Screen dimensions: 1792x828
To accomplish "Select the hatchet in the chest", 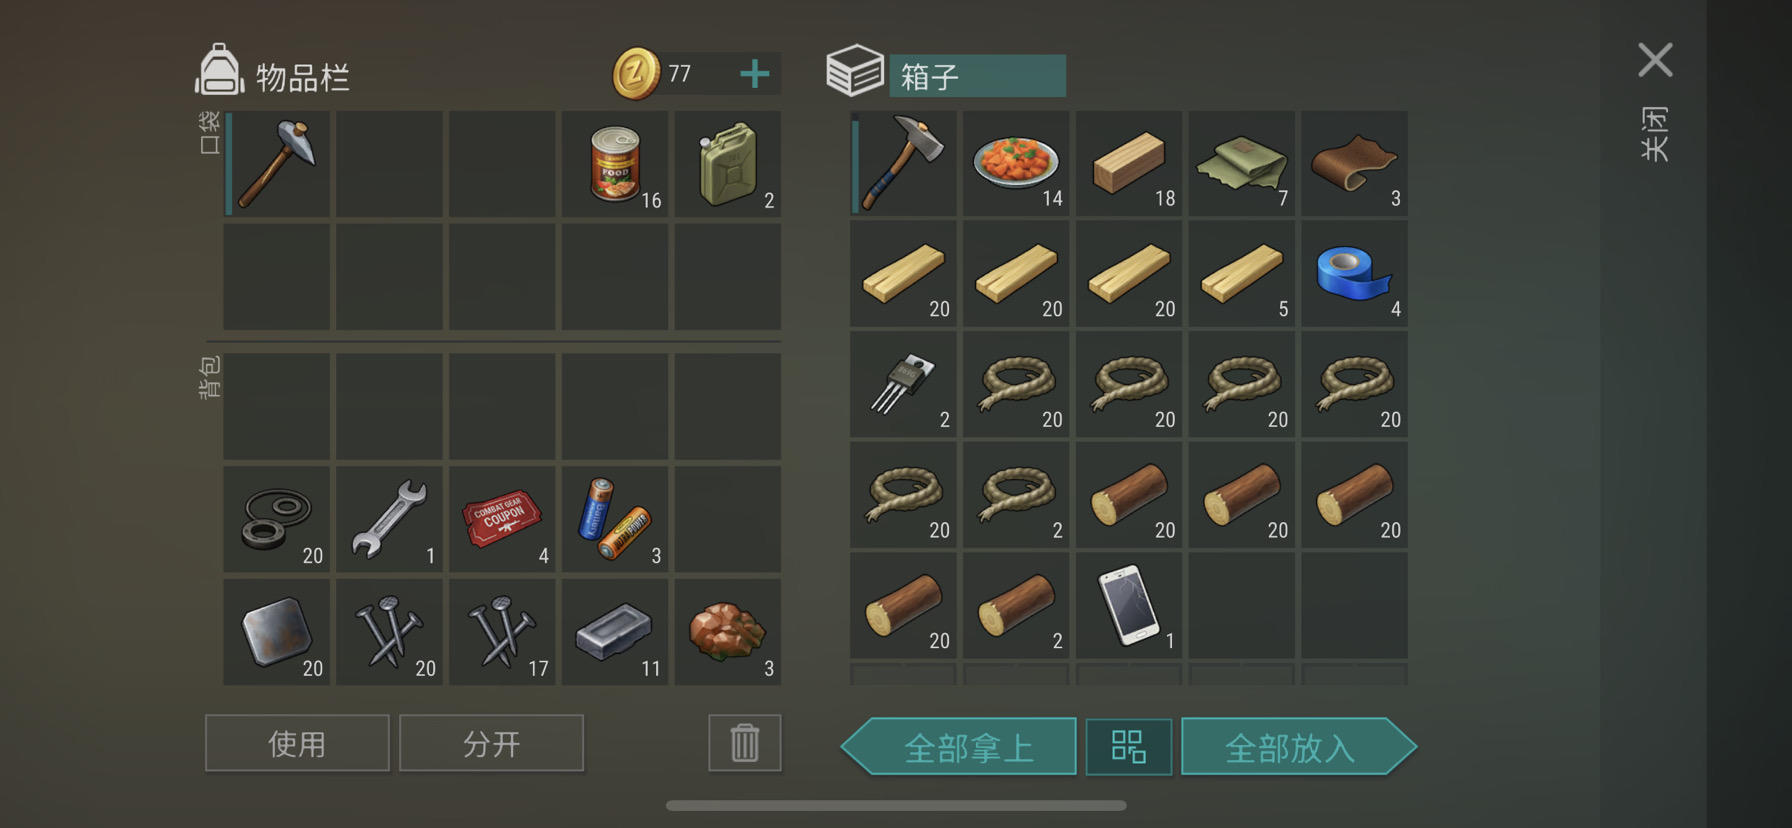I will point(903,163).
